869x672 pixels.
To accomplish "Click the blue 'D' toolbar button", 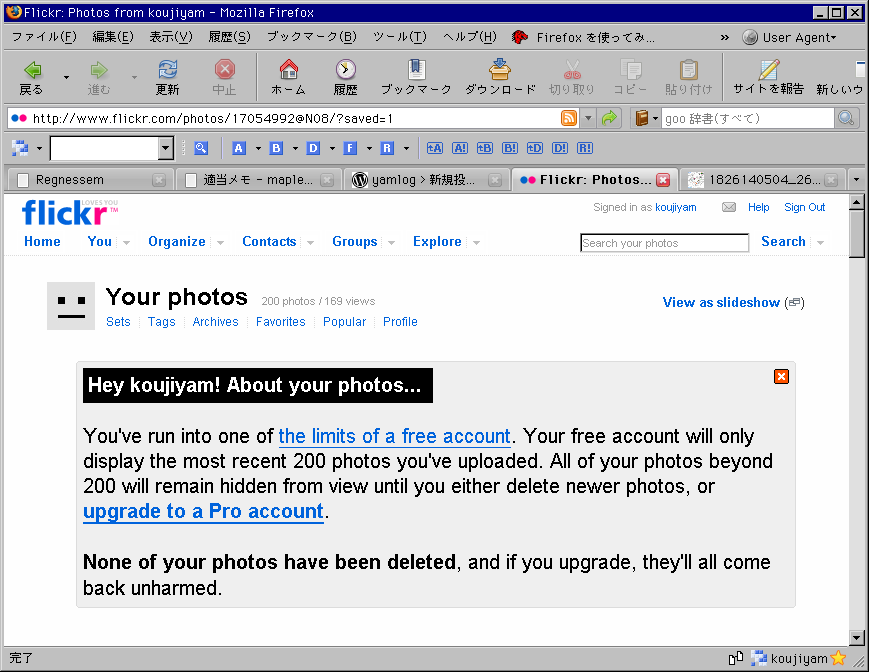I will coord(313,148).
